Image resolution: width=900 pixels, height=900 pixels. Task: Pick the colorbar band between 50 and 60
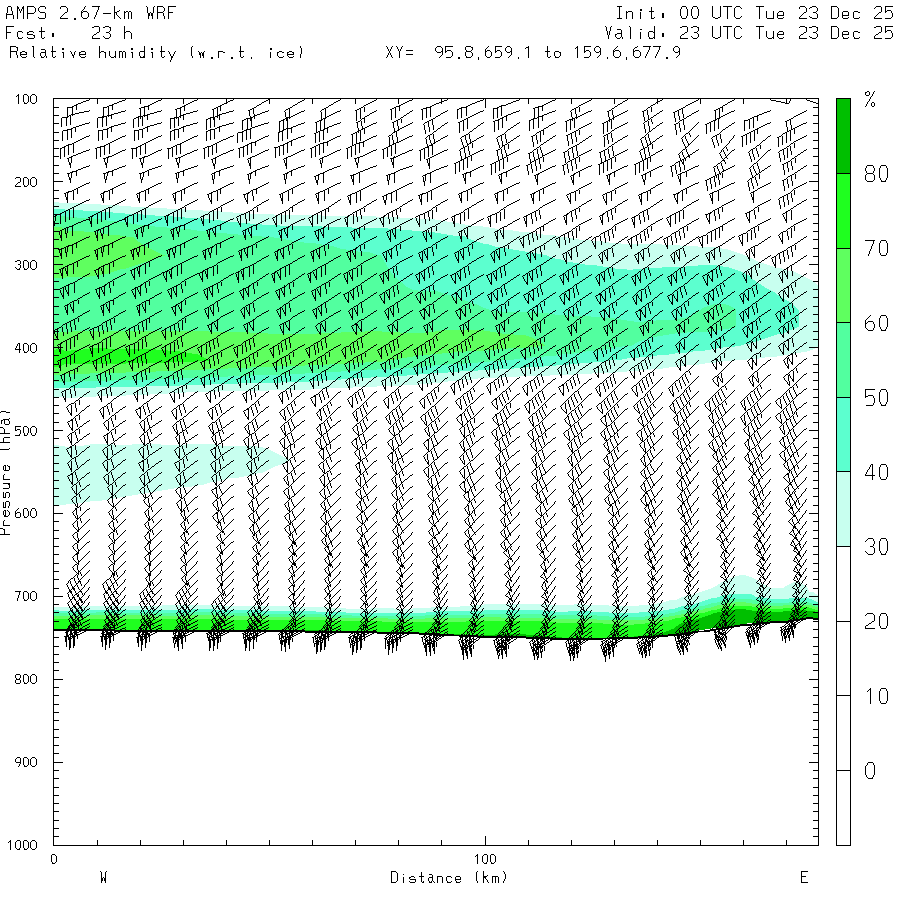click(843, 360)
